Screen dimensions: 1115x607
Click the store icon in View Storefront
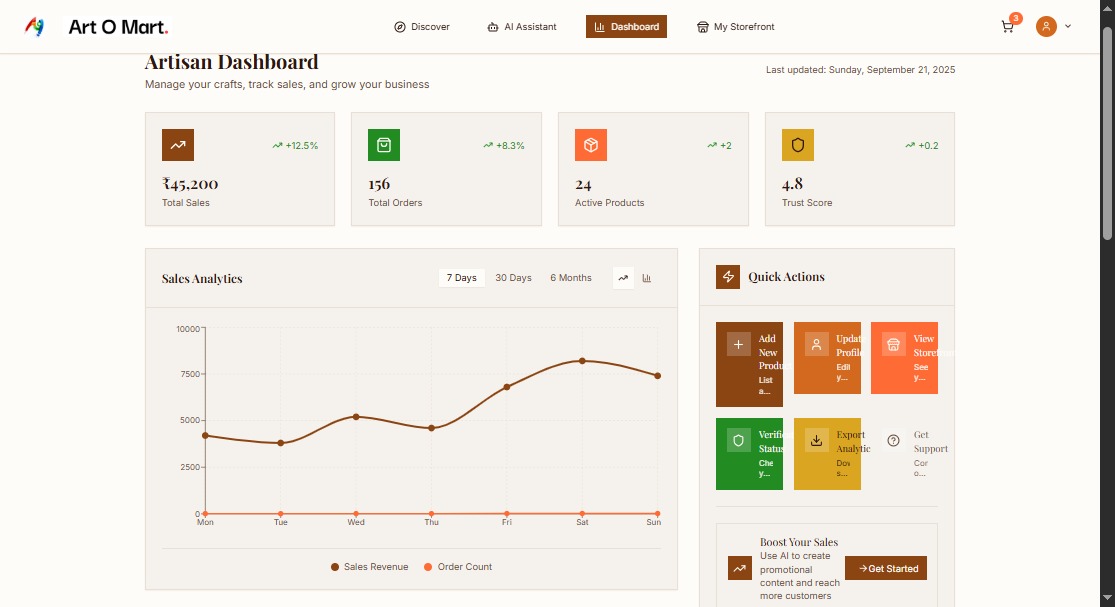coord(893,345)
